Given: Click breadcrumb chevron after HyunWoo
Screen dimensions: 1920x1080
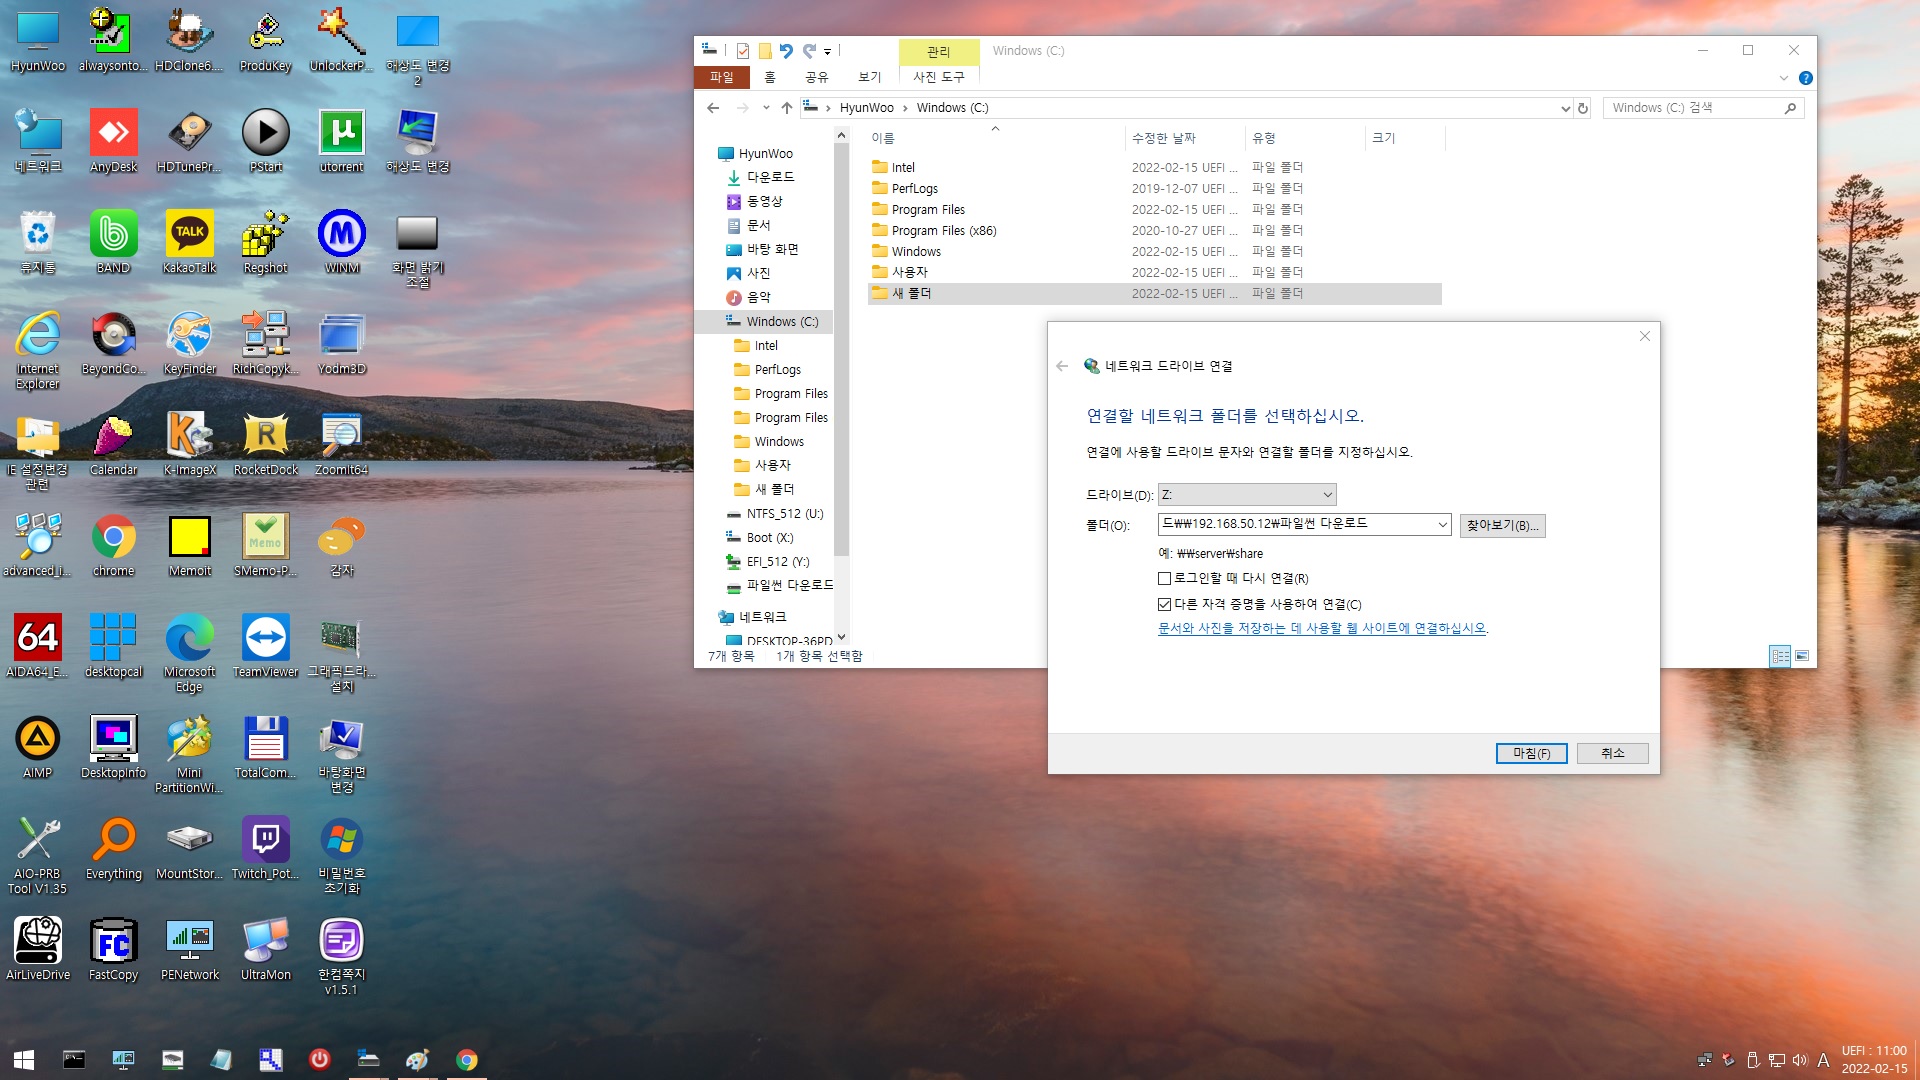Looking at the screenshot, I should point(905,108).
